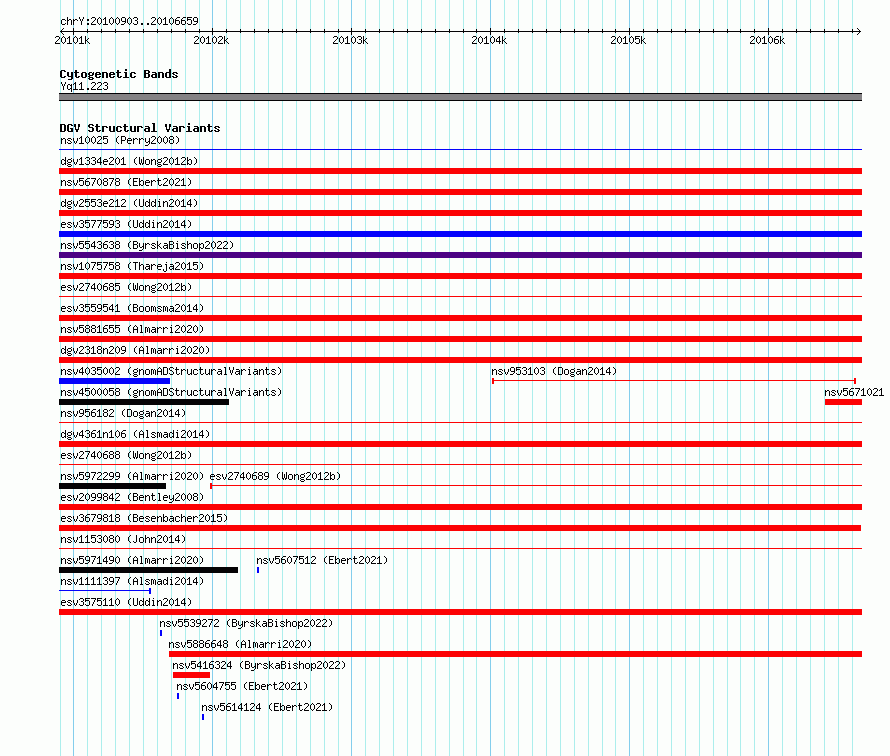Click nsv5614124 (Ebert2021) label
Image resolution: width=890 pixels, height=756 pixels.
pyautogui.click(x=267, y=707)
